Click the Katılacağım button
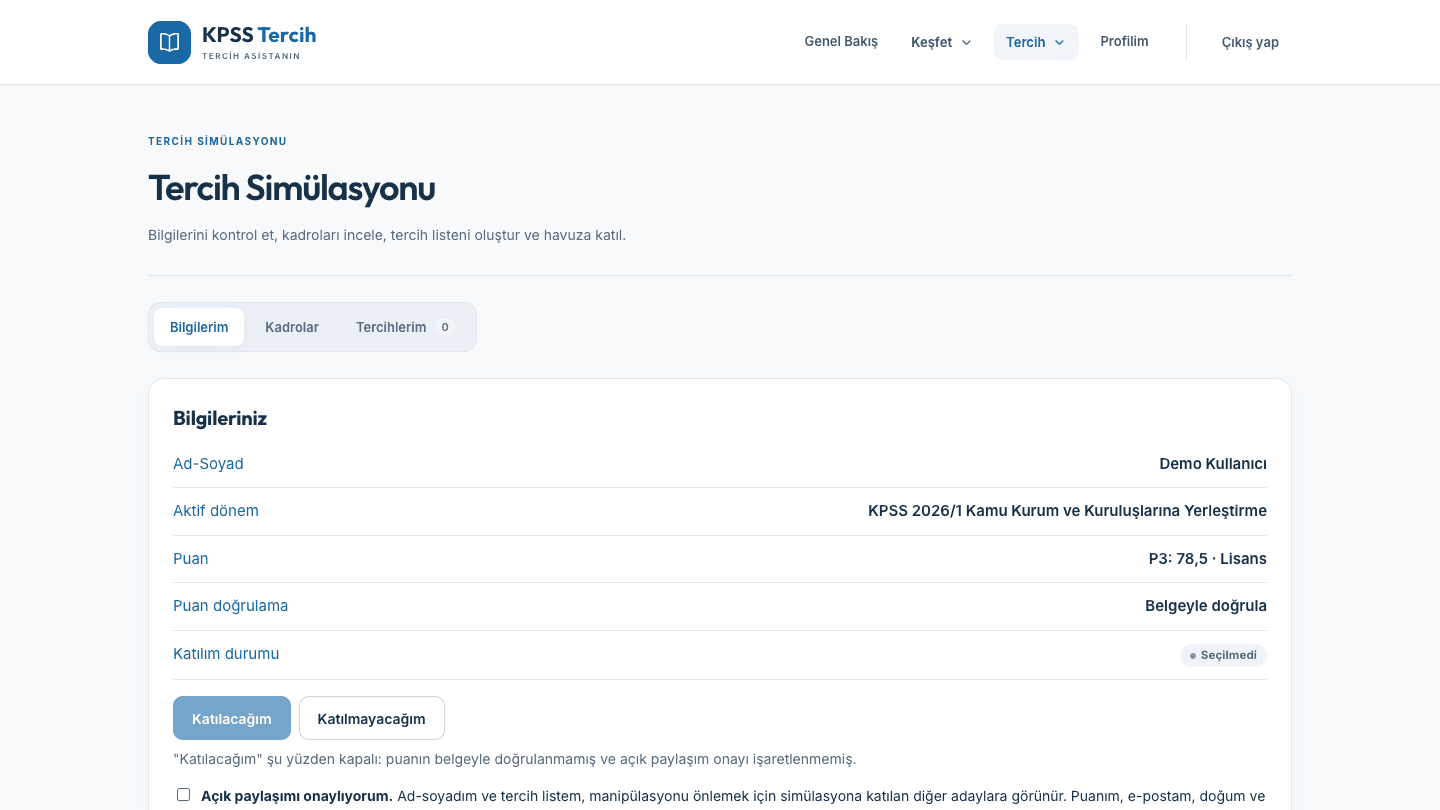1440x810 pixels. coord(232,718)
